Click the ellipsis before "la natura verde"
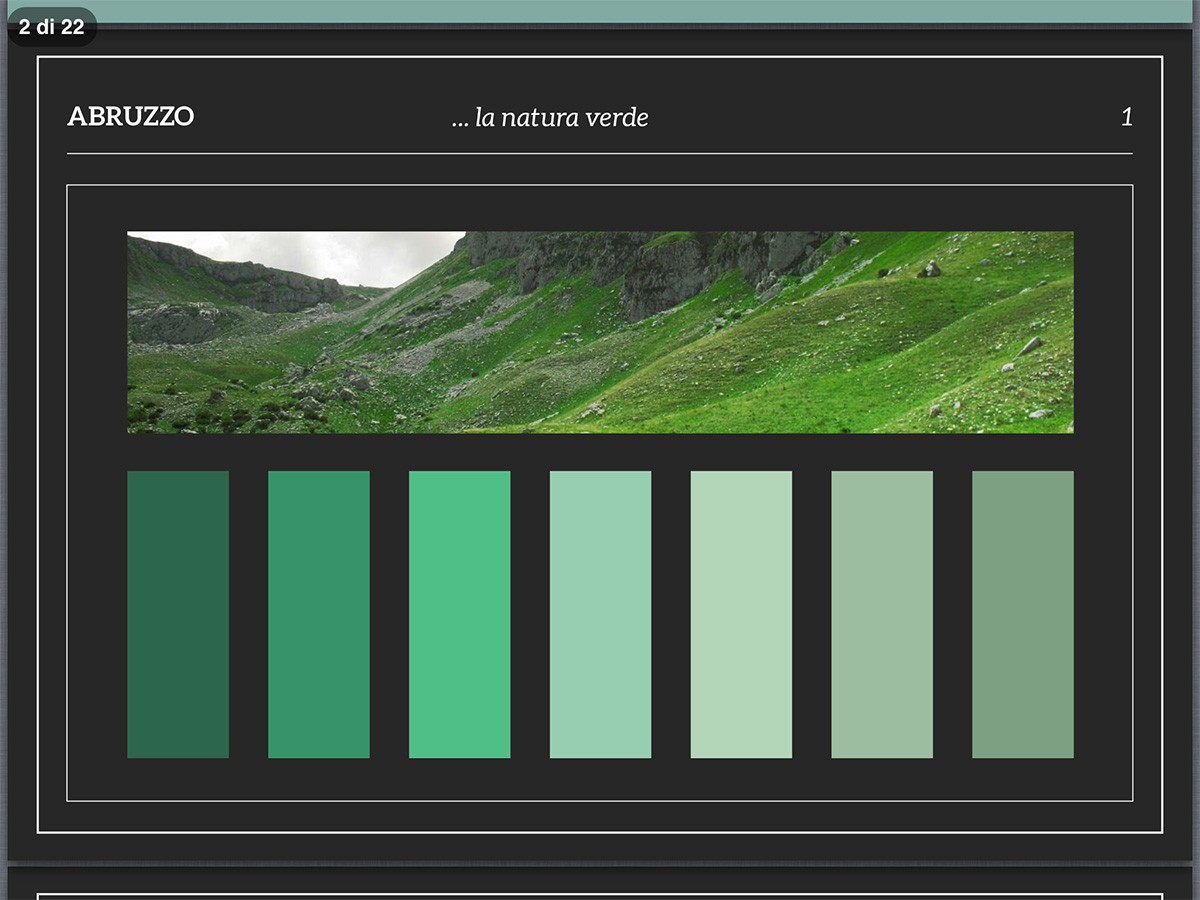 [x=460, y=122]
